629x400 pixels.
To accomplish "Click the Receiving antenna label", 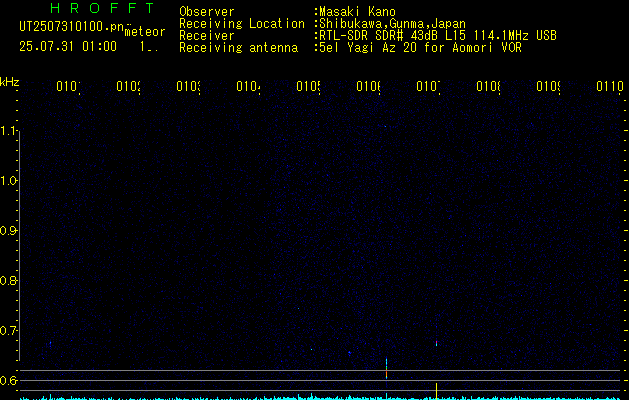I will pos(238,48).
